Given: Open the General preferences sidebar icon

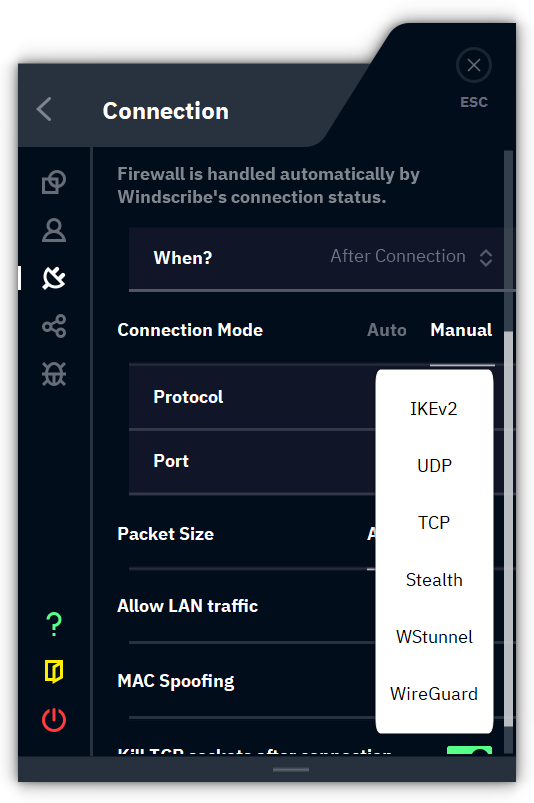Looking at the screenshot, I should coord(54,182).
